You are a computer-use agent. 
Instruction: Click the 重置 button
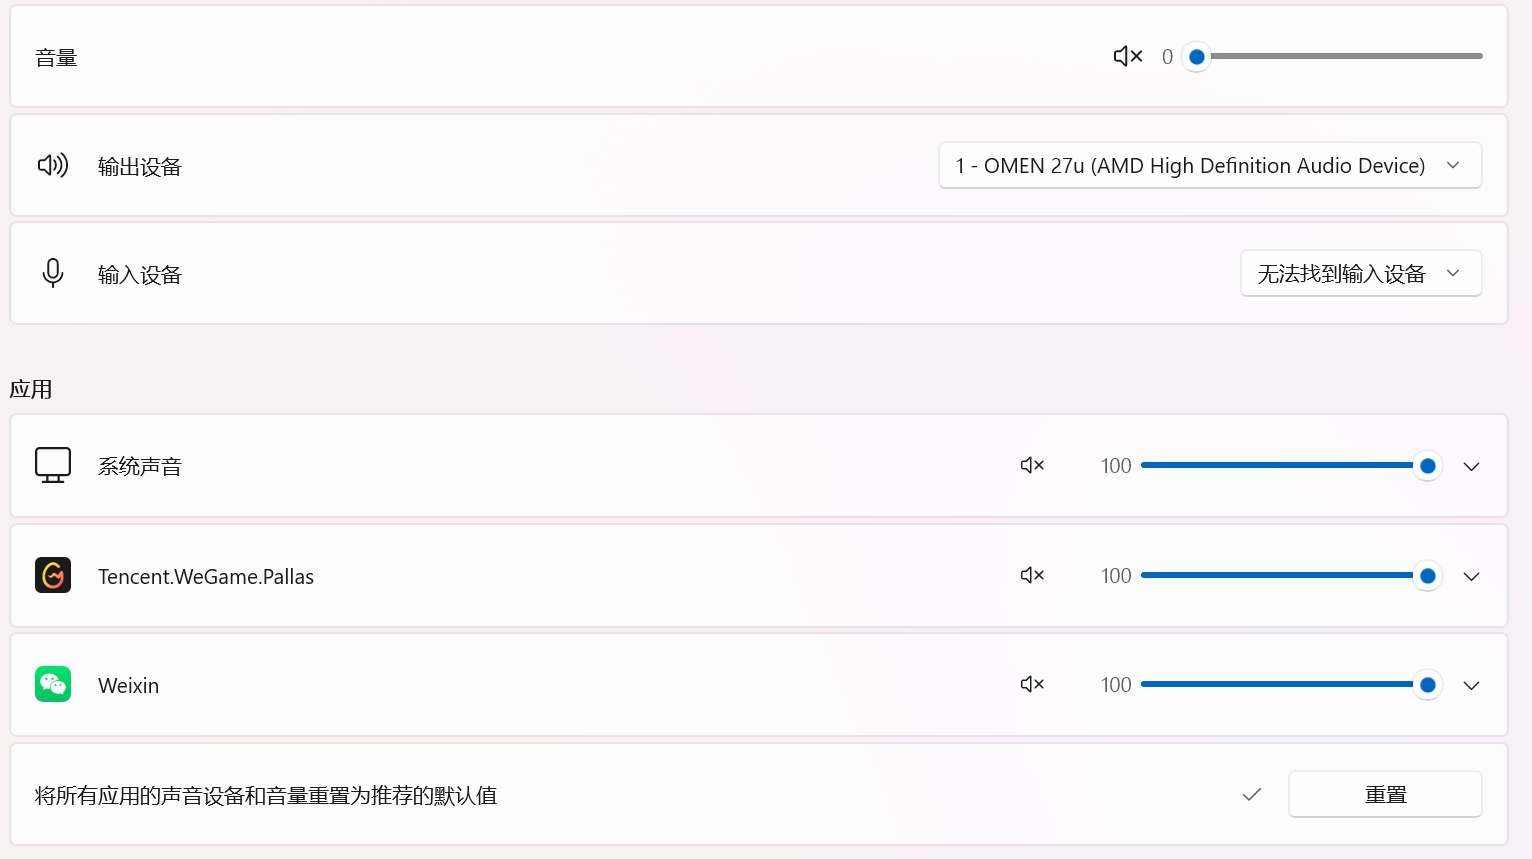[1385, 794]
